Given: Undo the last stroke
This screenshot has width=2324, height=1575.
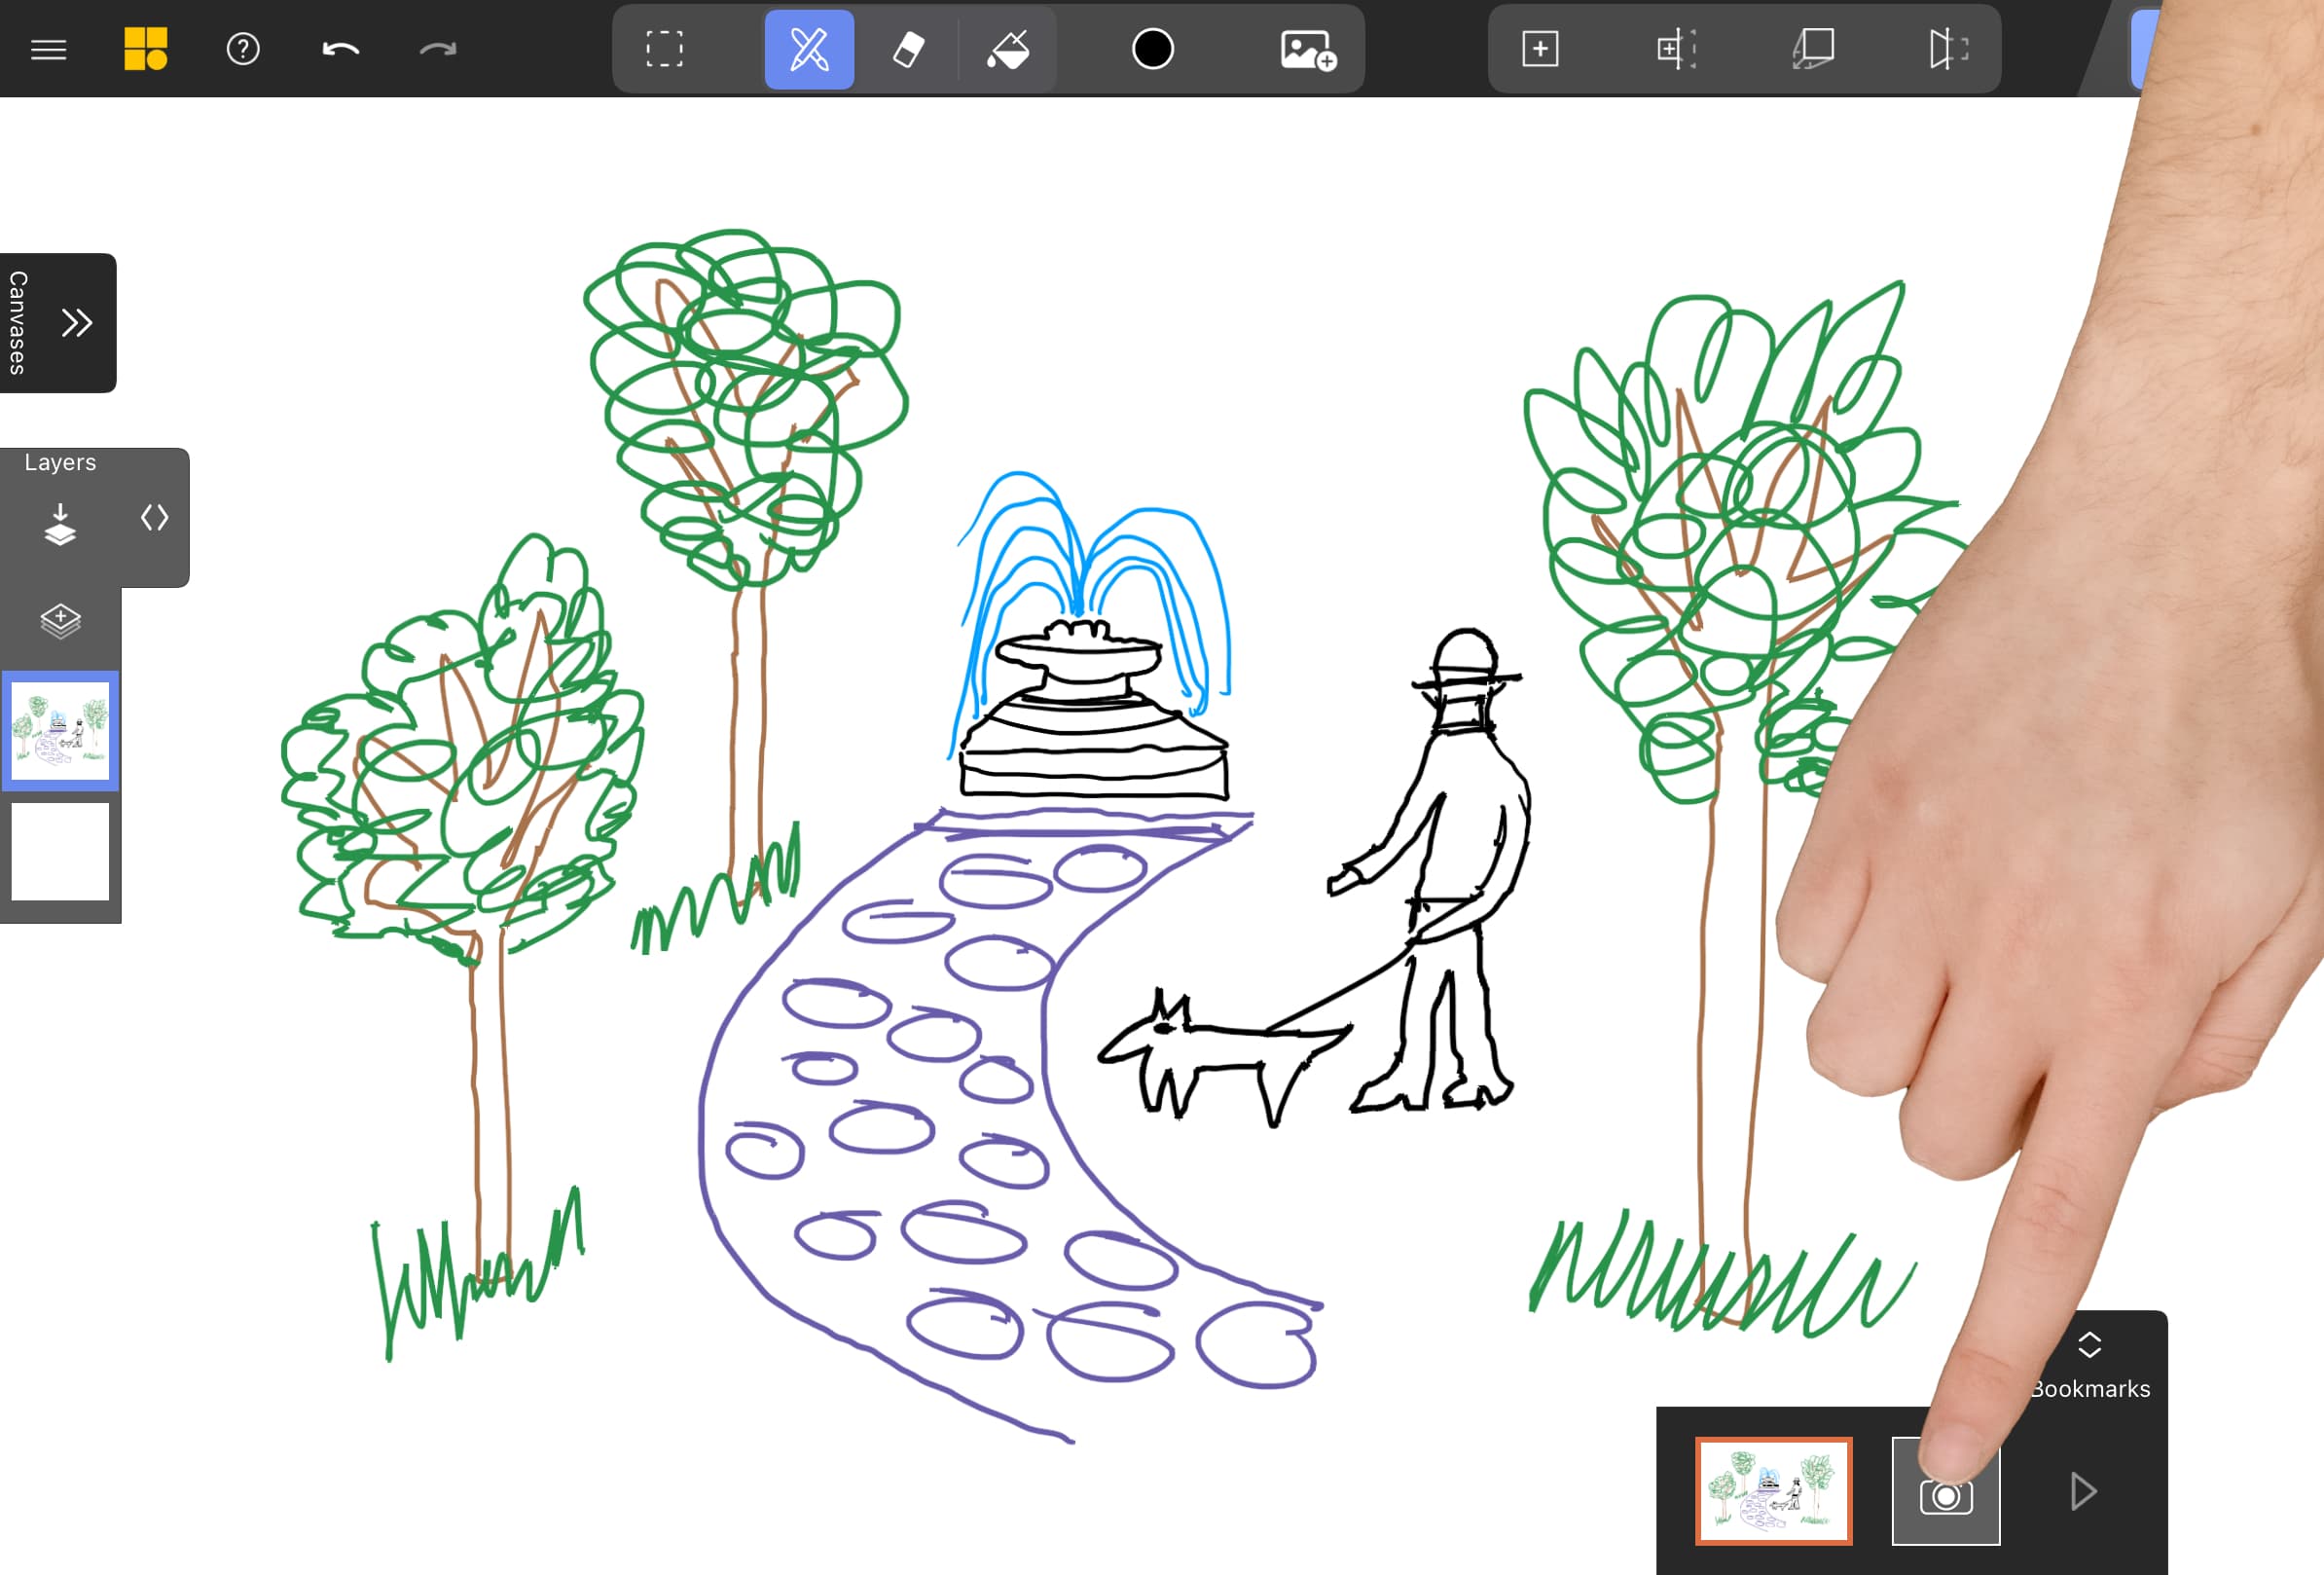Looking at the screenshot, I should 340,49.
